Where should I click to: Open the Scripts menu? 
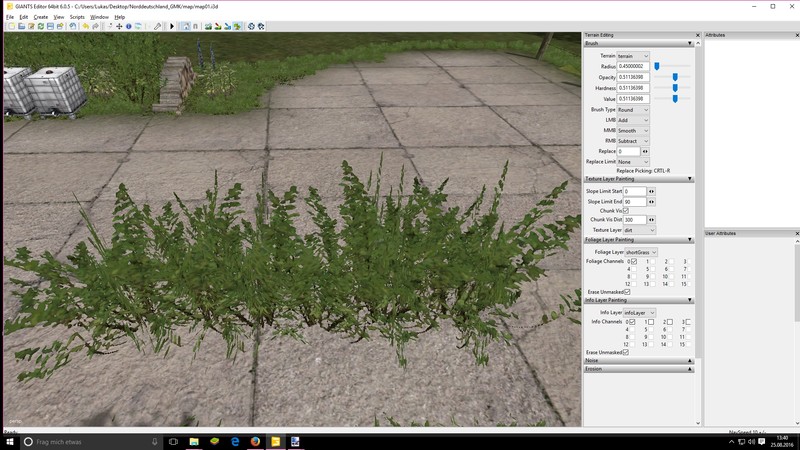click(77, 17)
